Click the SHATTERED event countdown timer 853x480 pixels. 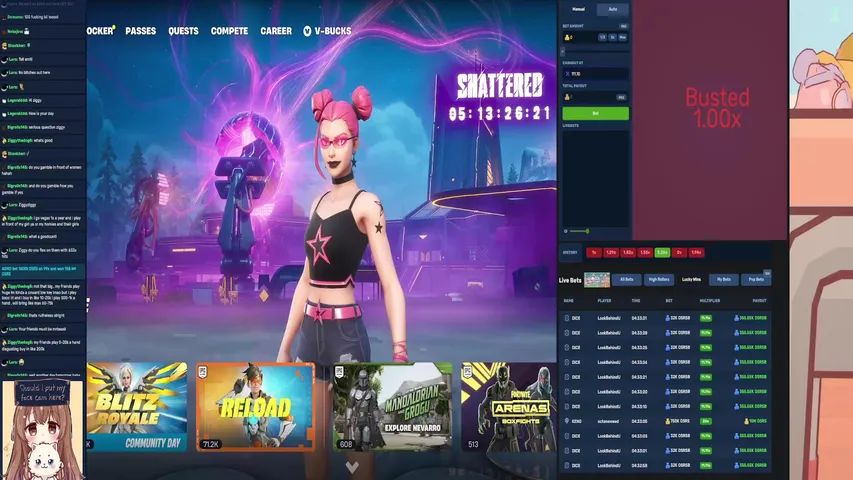pyautogui.click(x=499, y=113)
